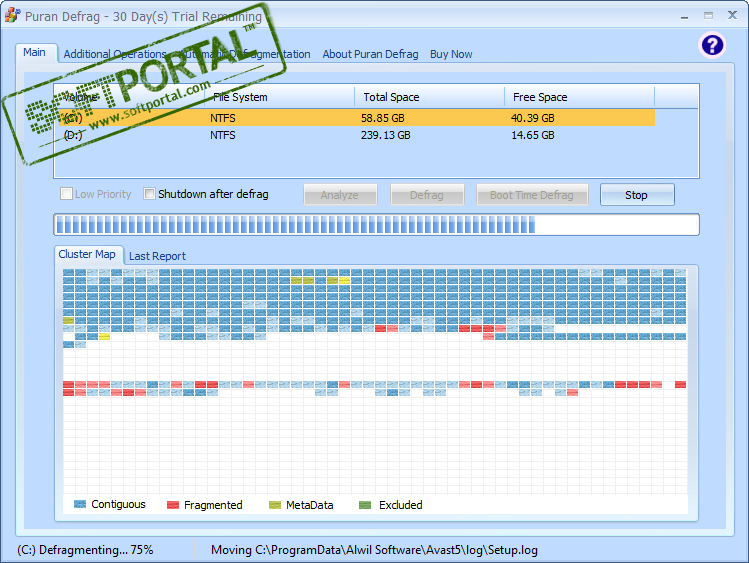Open the Additional Operations tab
The width and height of the screenshot is (749, 563).
115,54
